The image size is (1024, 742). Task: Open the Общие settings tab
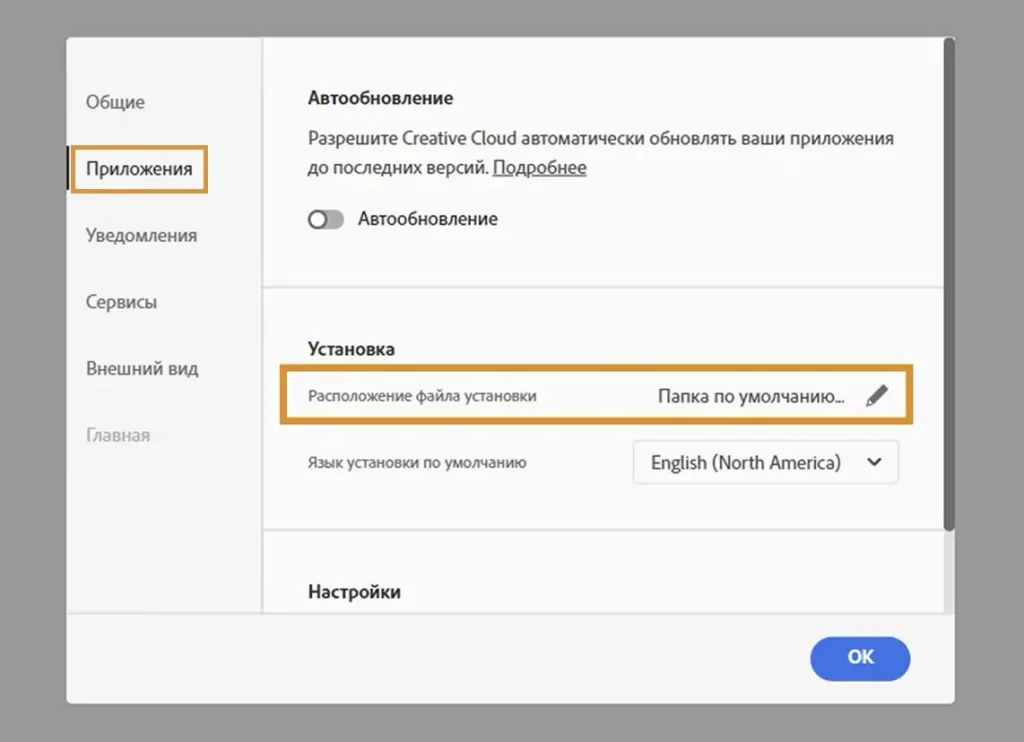pyautogui.click(x=115, y=102)
